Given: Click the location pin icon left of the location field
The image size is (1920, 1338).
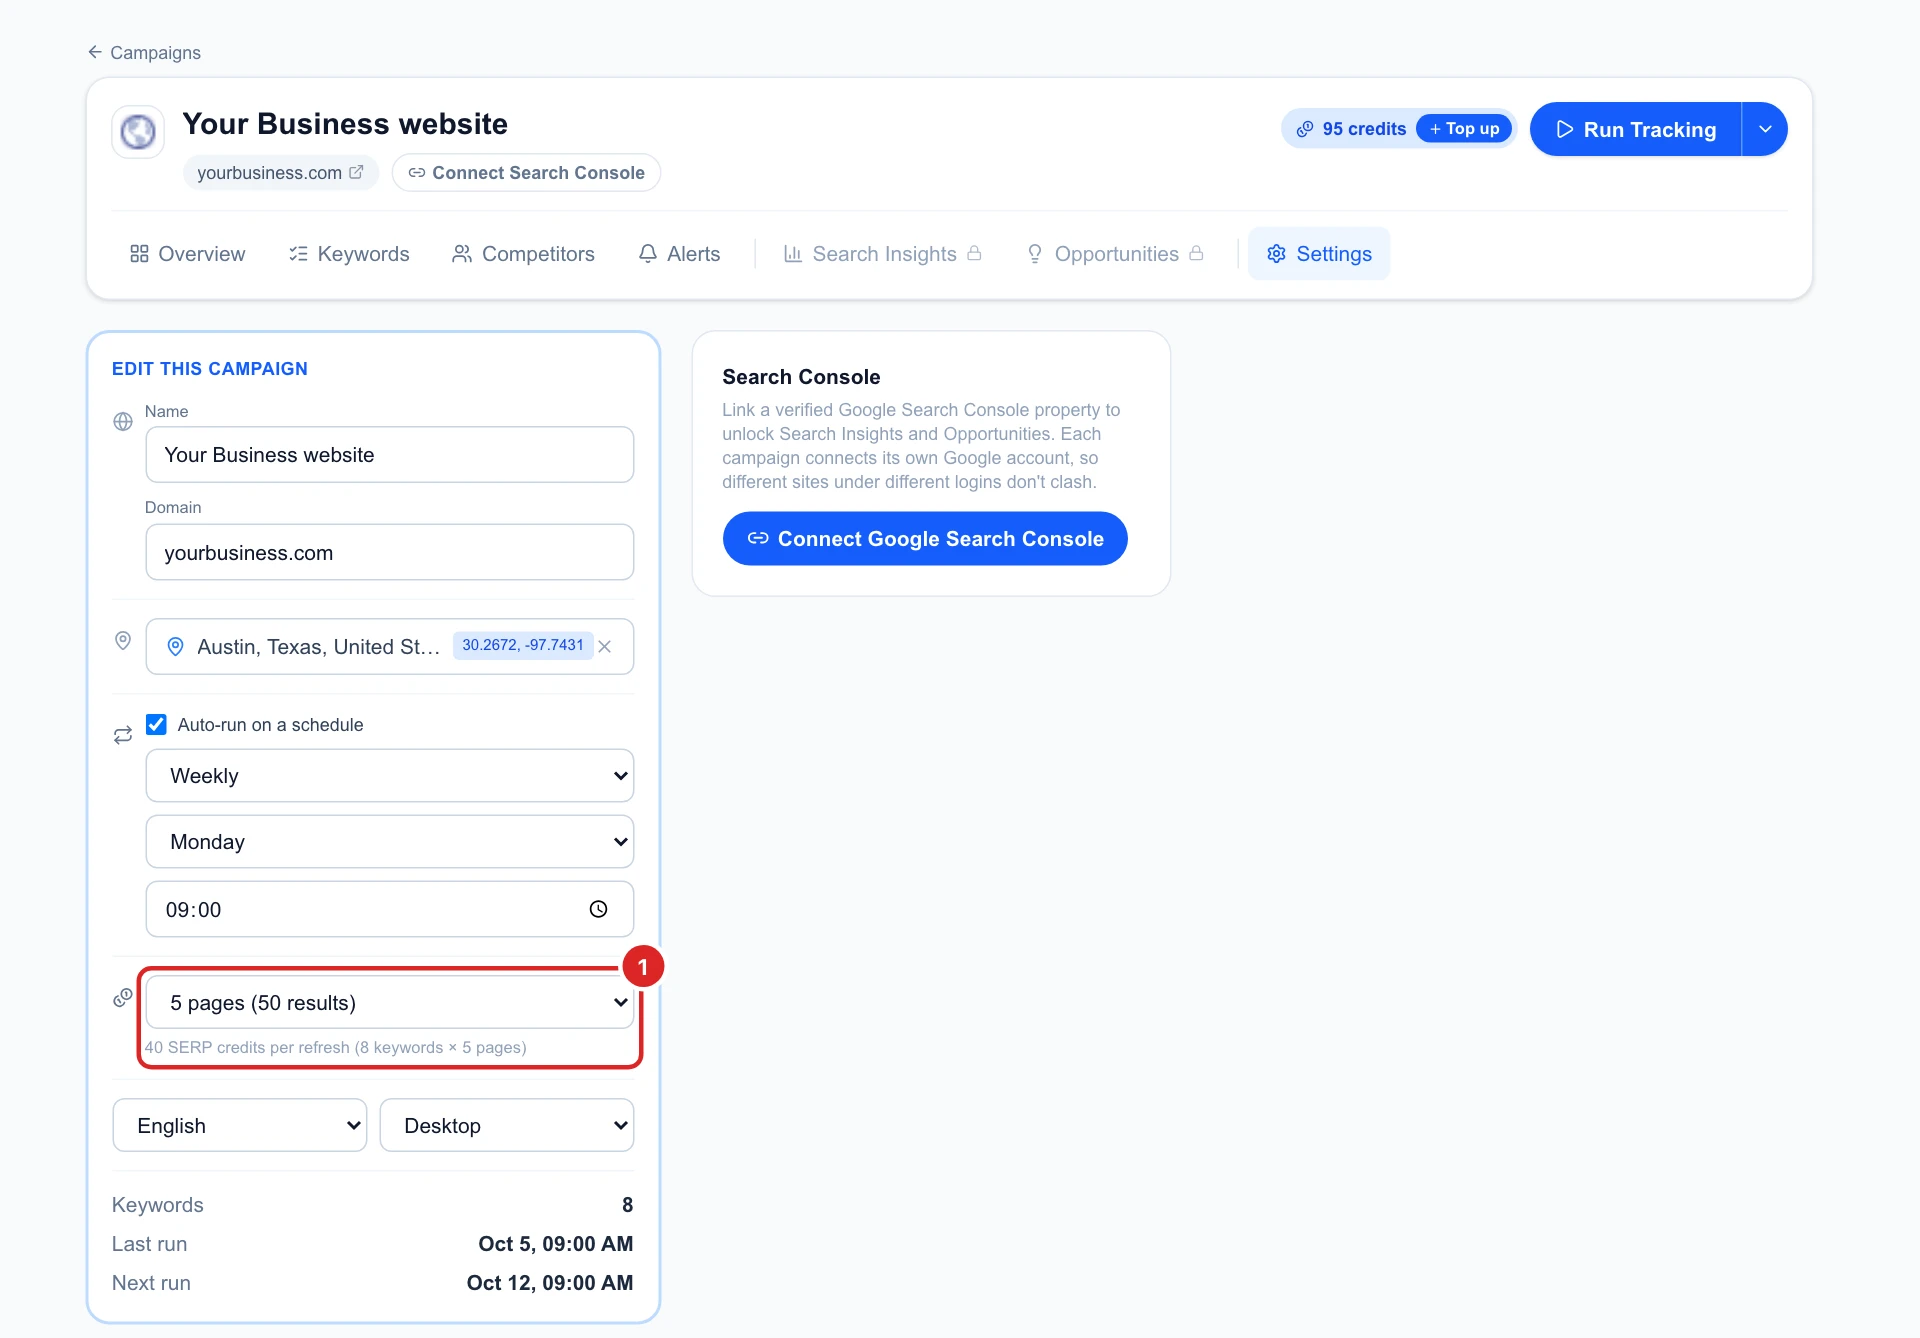Looking at the screenshot, I should (x=123, y=640).
